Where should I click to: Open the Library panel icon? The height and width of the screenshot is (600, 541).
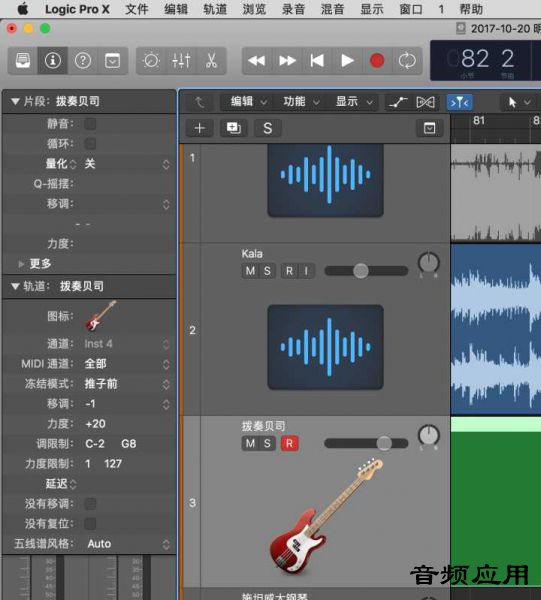point(23,60)
